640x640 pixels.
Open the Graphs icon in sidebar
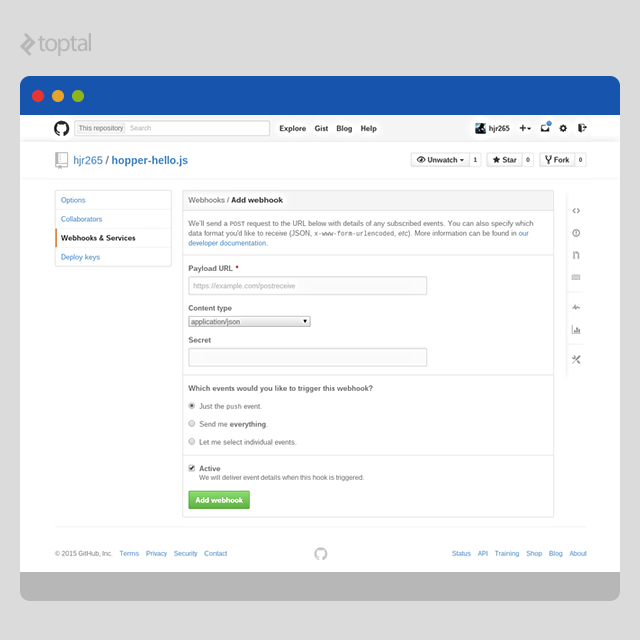pyautogui.click(x=576, y=329)
